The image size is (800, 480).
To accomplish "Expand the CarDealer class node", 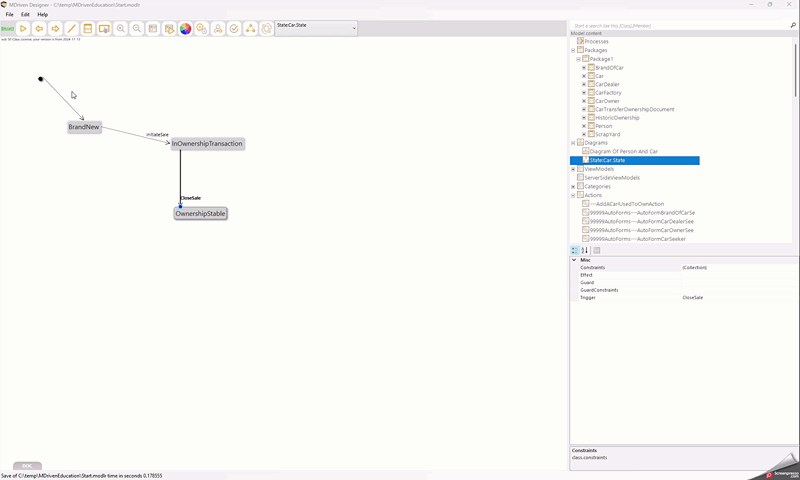I will coord(584,84).
